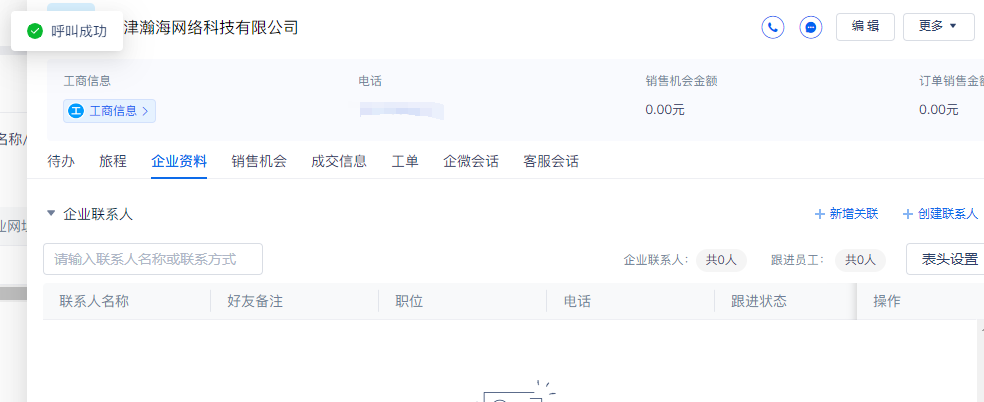Click the round 工 business info icon
This screenshot has height=402, width=984.
pyautogui.click(x=76, y=111)
